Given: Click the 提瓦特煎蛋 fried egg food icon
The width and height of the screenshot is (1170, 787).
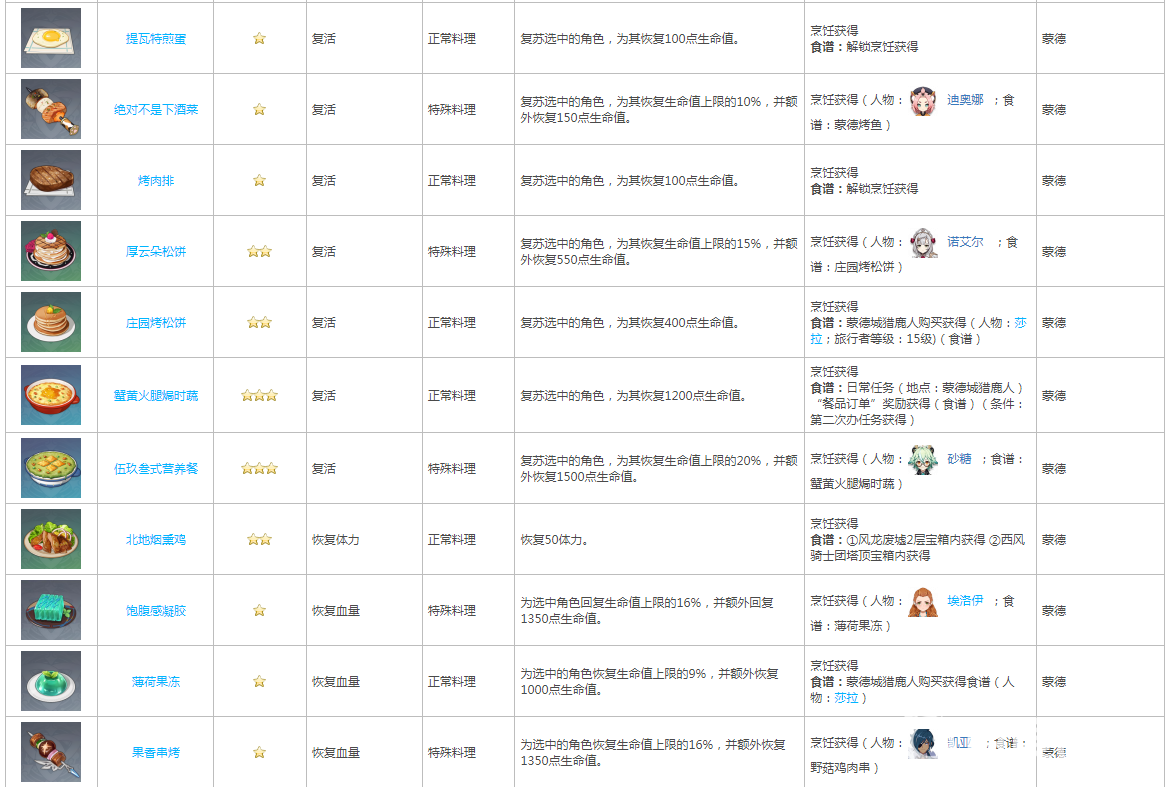Looking at the screenshot, I should tap(50, 38).
